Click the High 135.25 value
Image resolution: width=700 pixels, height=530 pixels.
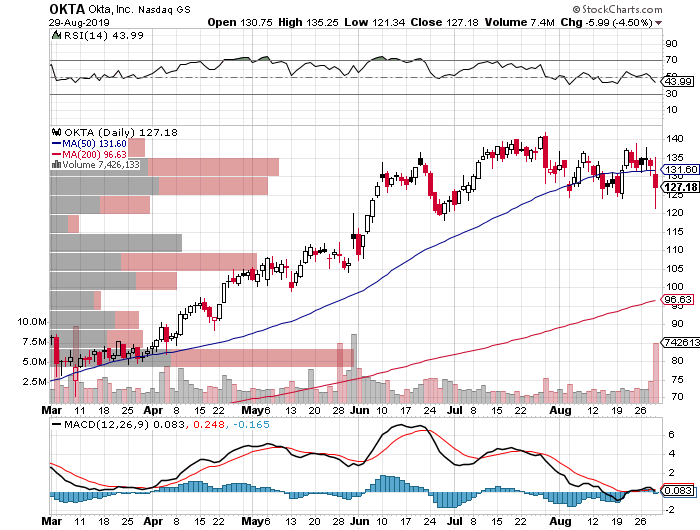pyautogui.click(x=308, y=22)
